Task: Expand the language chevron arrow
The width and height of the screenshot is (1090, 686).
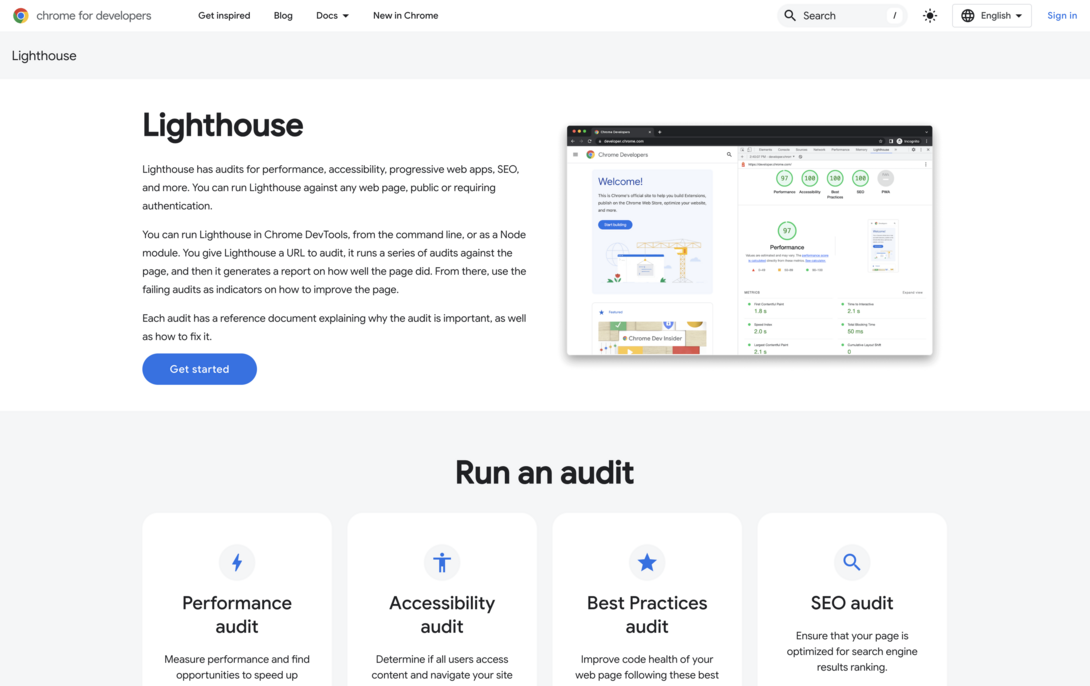Action: (x=1017, y=15)
